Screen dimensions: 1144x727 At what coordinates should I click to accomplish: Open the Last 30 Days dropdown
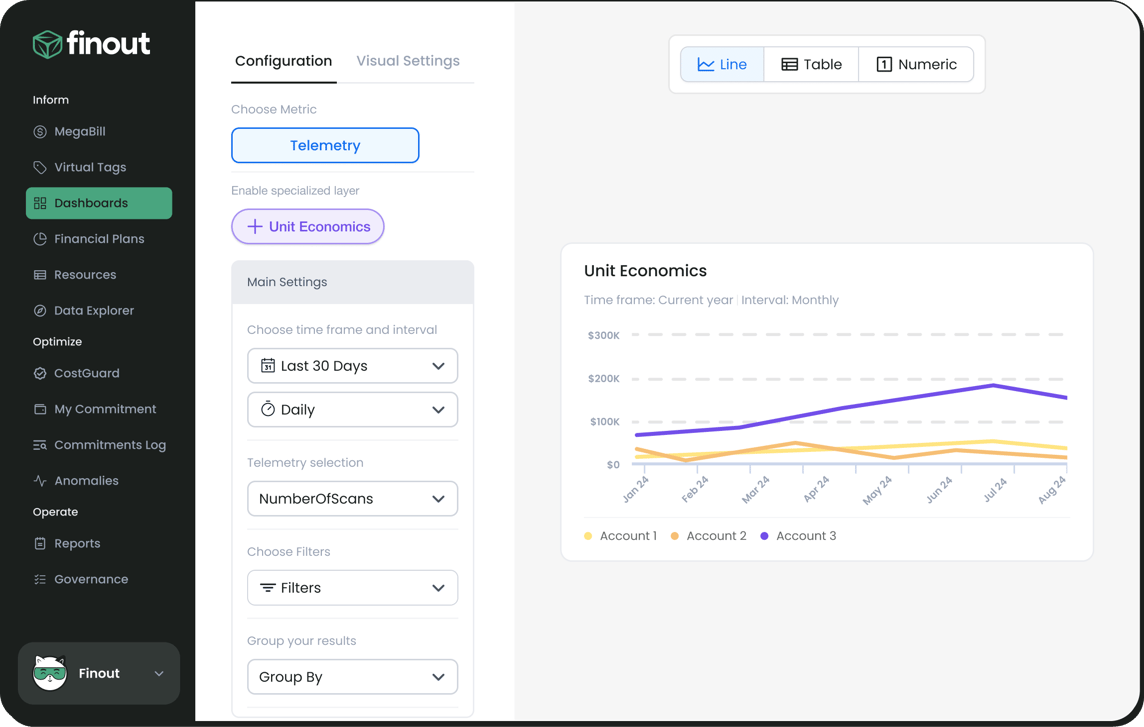[x=352, y=366]
